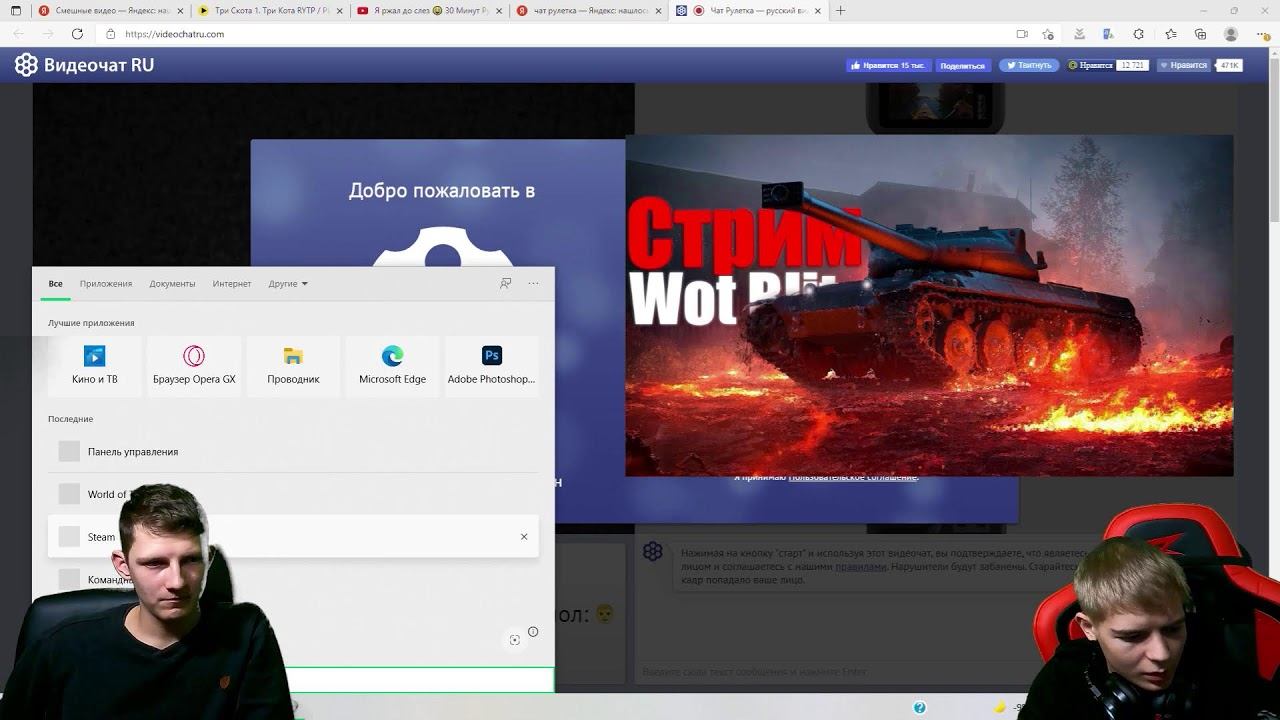The image size is (1280, 720).
Task: Switch to the Приложения search tab
Action: [x=106, y=284]
